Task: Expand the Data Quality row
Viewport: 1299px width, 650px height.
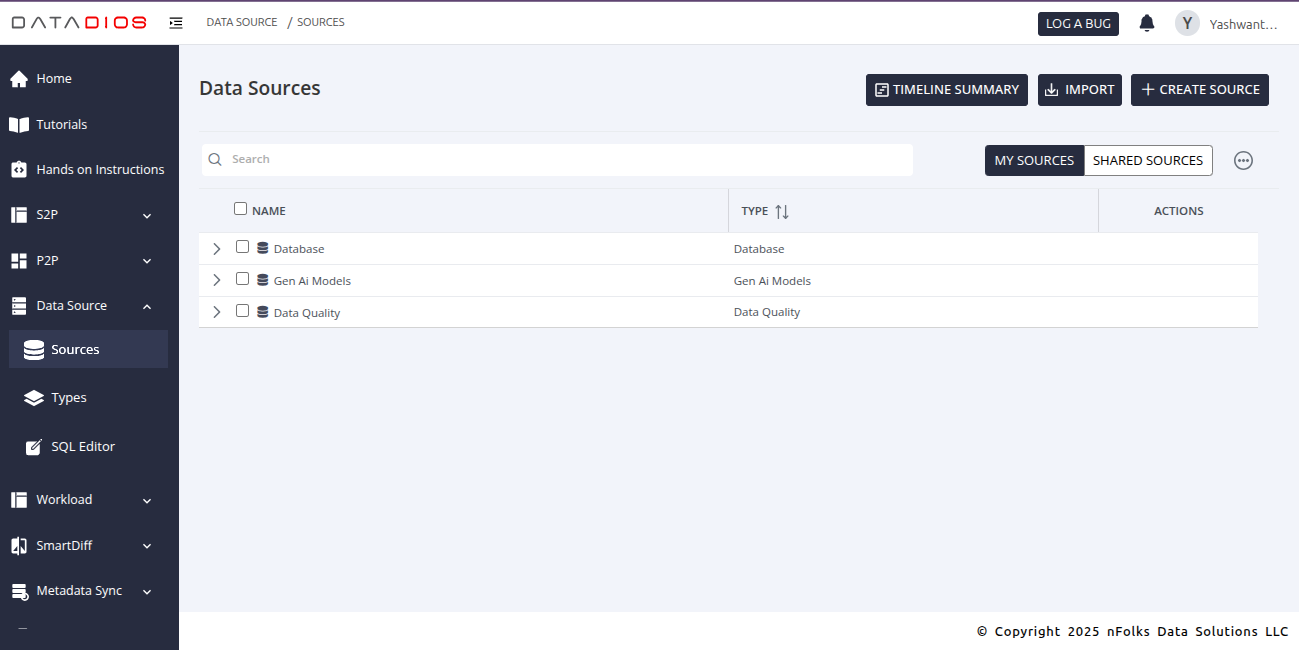Action: (217, 312)
